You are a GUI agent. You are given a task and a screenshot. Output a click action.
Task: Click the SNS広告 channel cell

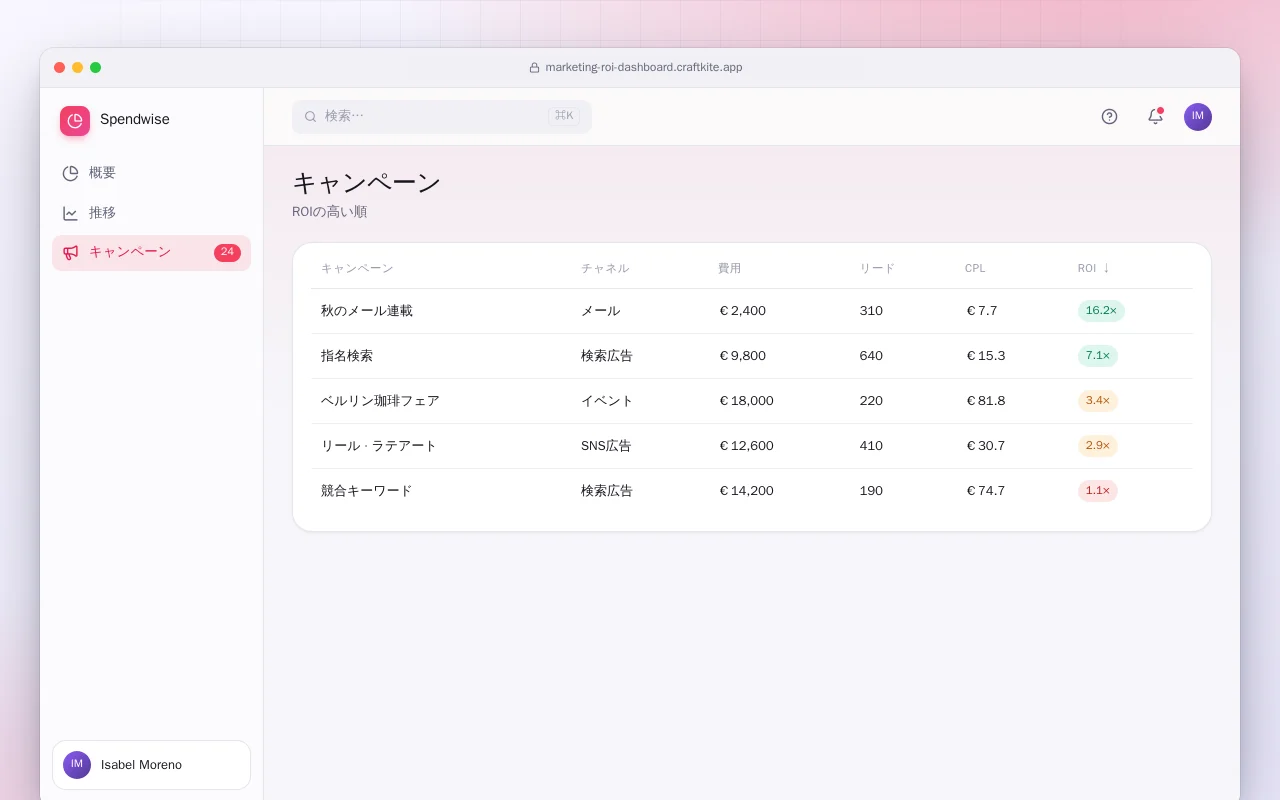[606, 446]
